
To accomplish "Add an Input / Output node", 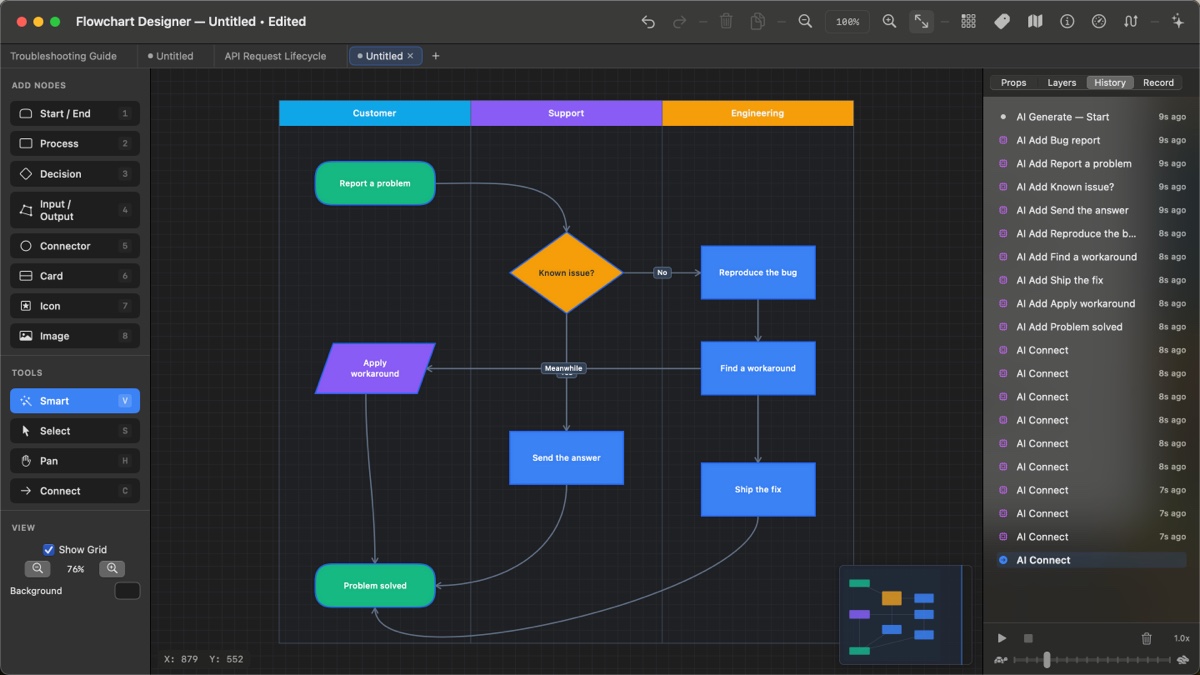I will (x=75, y=210).
